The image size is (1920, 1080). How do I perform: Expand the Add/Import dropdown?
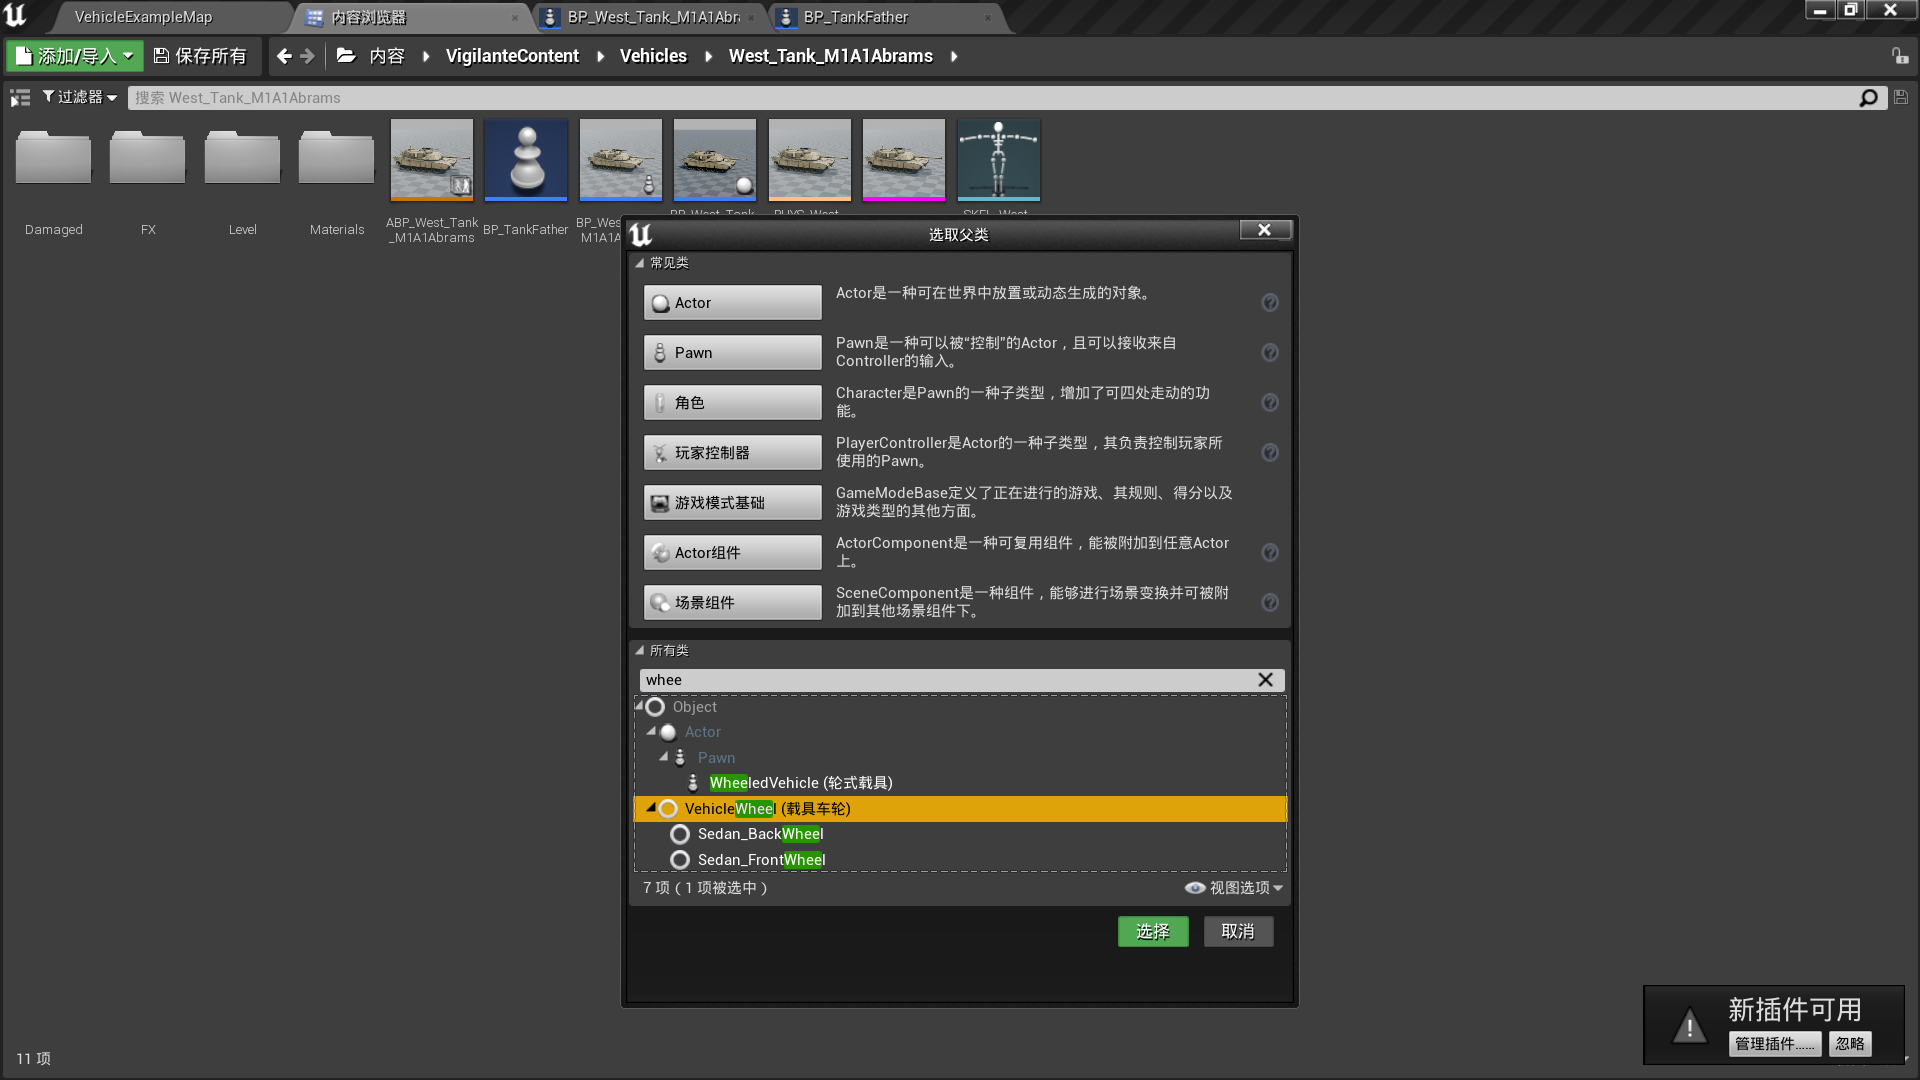pos(75,56)
